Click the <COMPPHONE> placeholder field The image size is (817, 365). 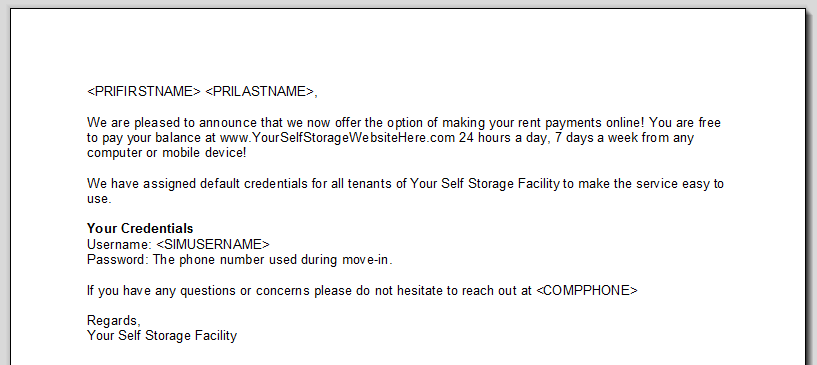pyautogui.click(x=587, y=291)
